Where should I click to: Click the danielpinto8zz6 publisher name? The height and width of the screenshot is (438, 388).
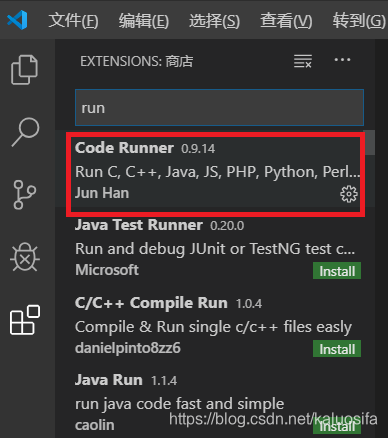tap(128, 348)
